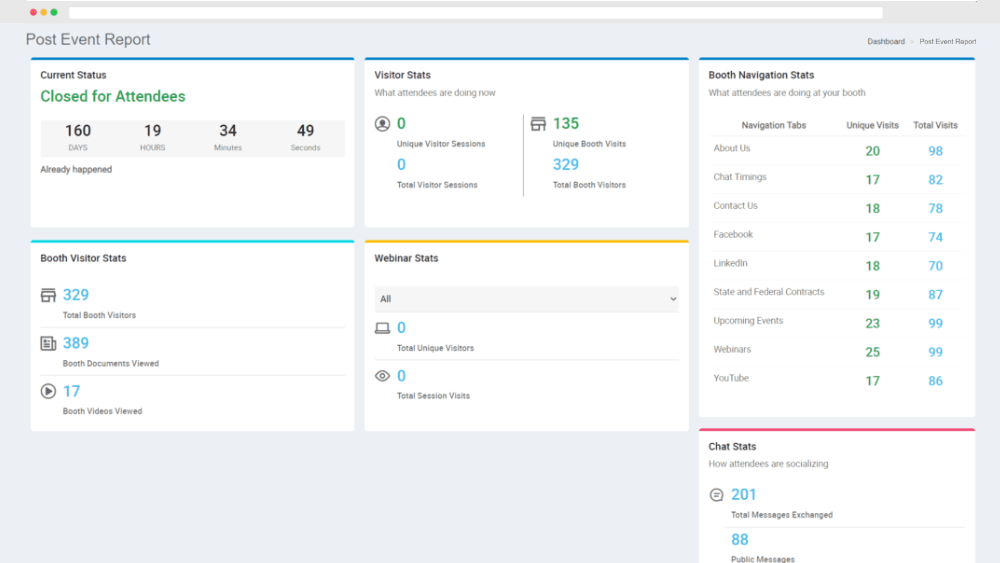Click the 88 Public Messages count
The width and height of the screenshot is (1000, 563).
click(x=740, y=540)
